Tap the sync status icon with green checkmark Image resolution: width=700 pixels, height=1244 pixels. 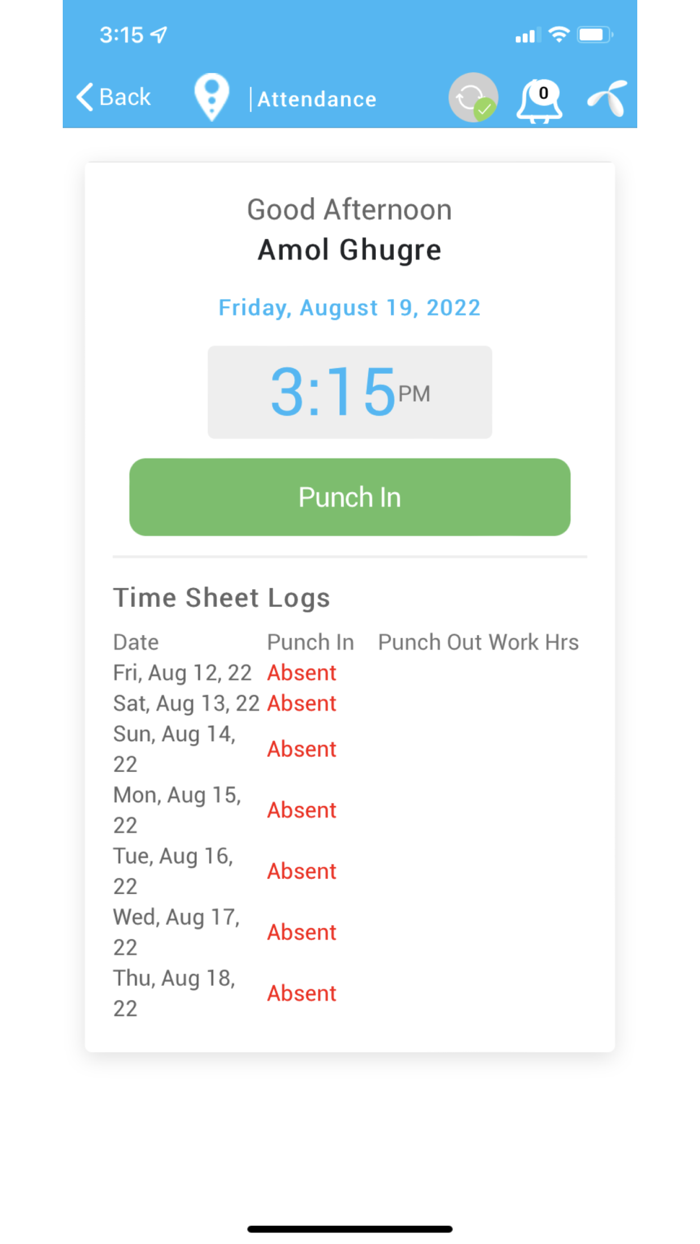pos(472,97)
